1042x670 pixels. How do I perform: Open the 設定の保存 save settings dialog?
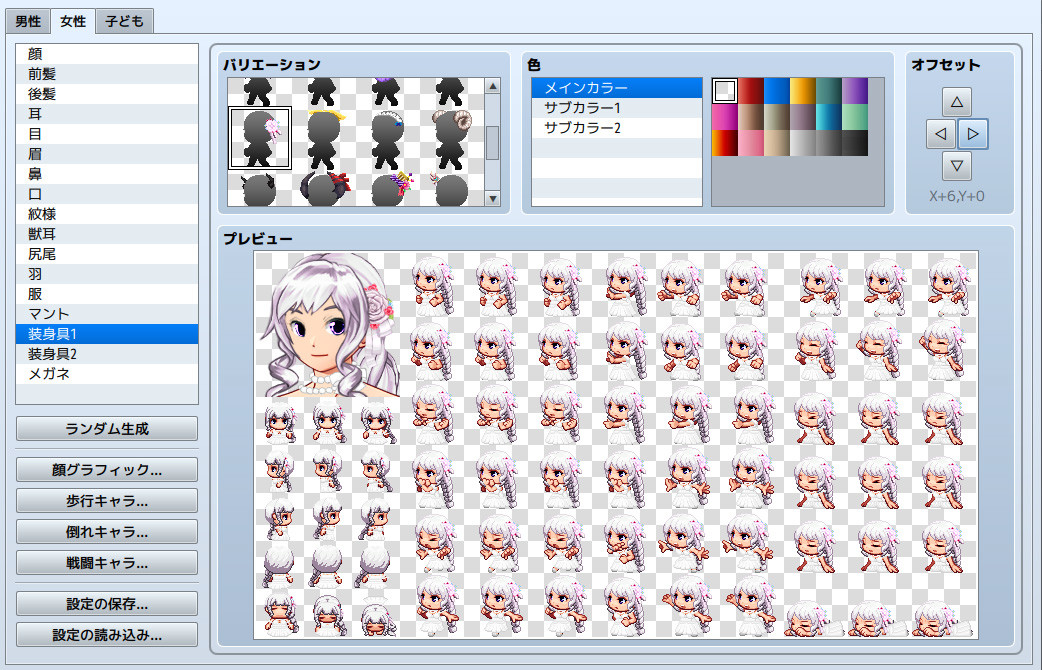pos(106,603)
